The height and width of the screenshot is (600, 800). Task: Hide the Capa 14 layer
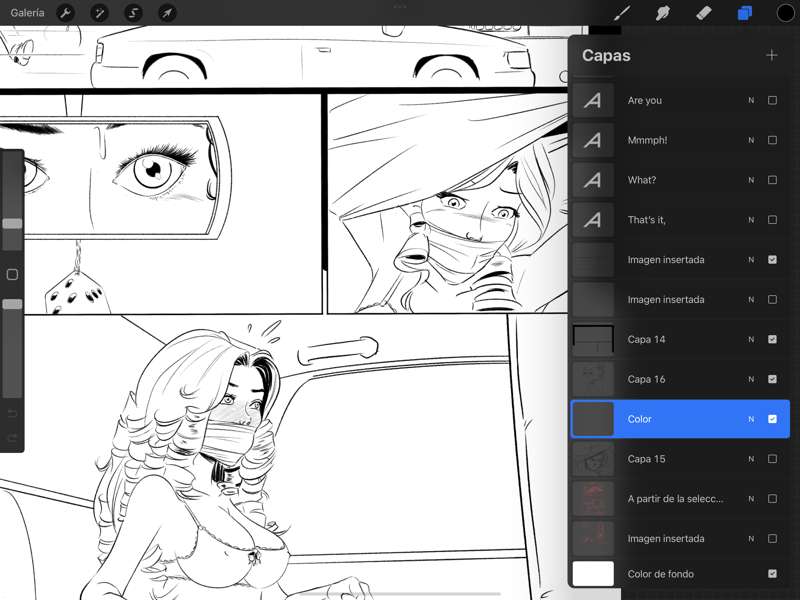(x=772, y=339)
